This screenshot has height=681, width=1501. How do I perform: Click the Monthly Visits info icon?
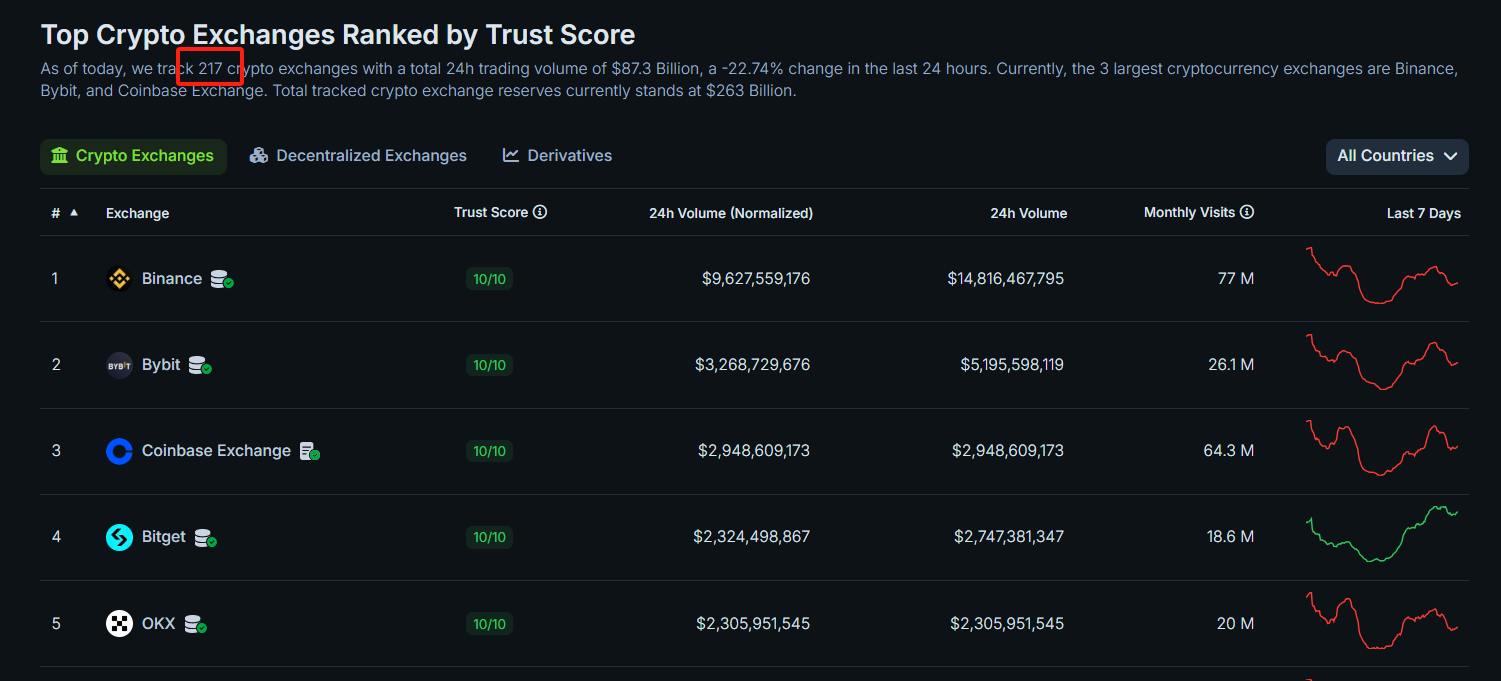[x=1247, y=212]
